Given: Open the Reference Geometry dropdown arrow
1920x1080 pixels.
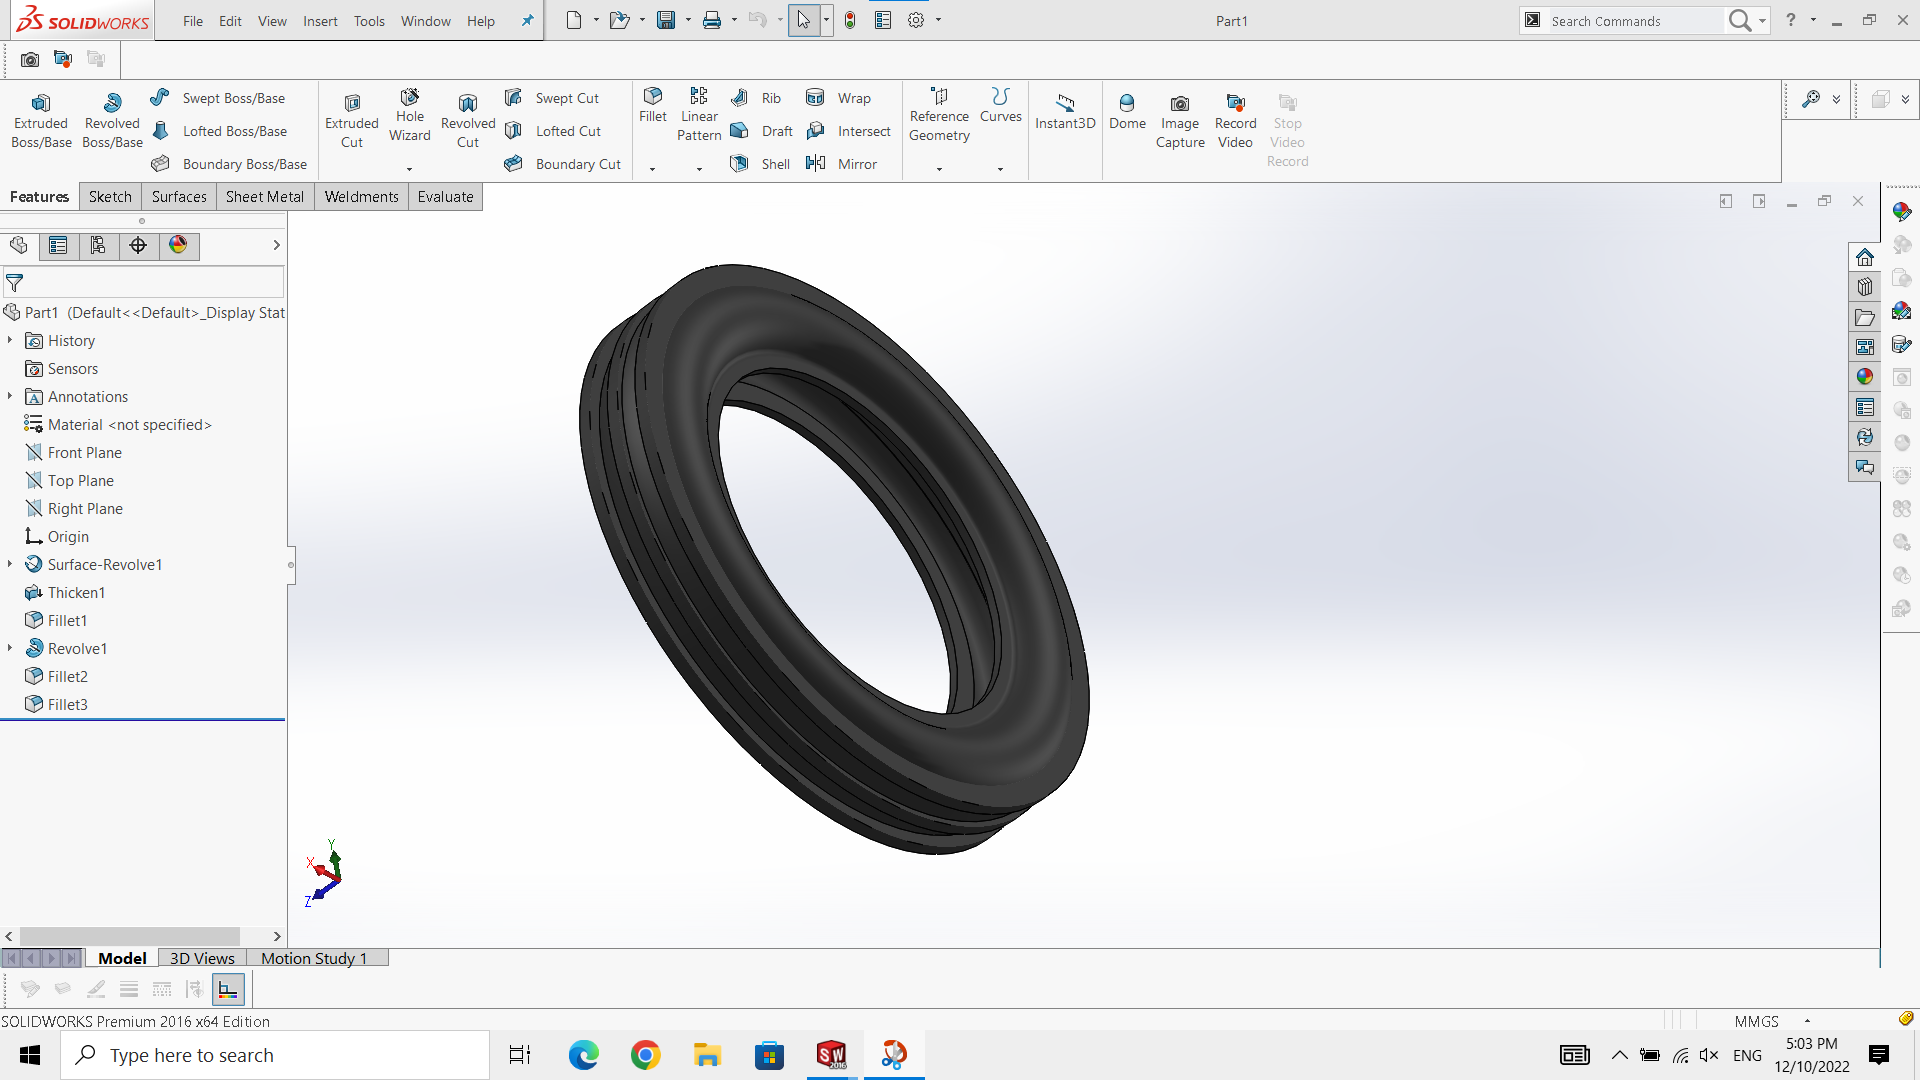Looking at the screenshot, I should [x=939, y=169].
